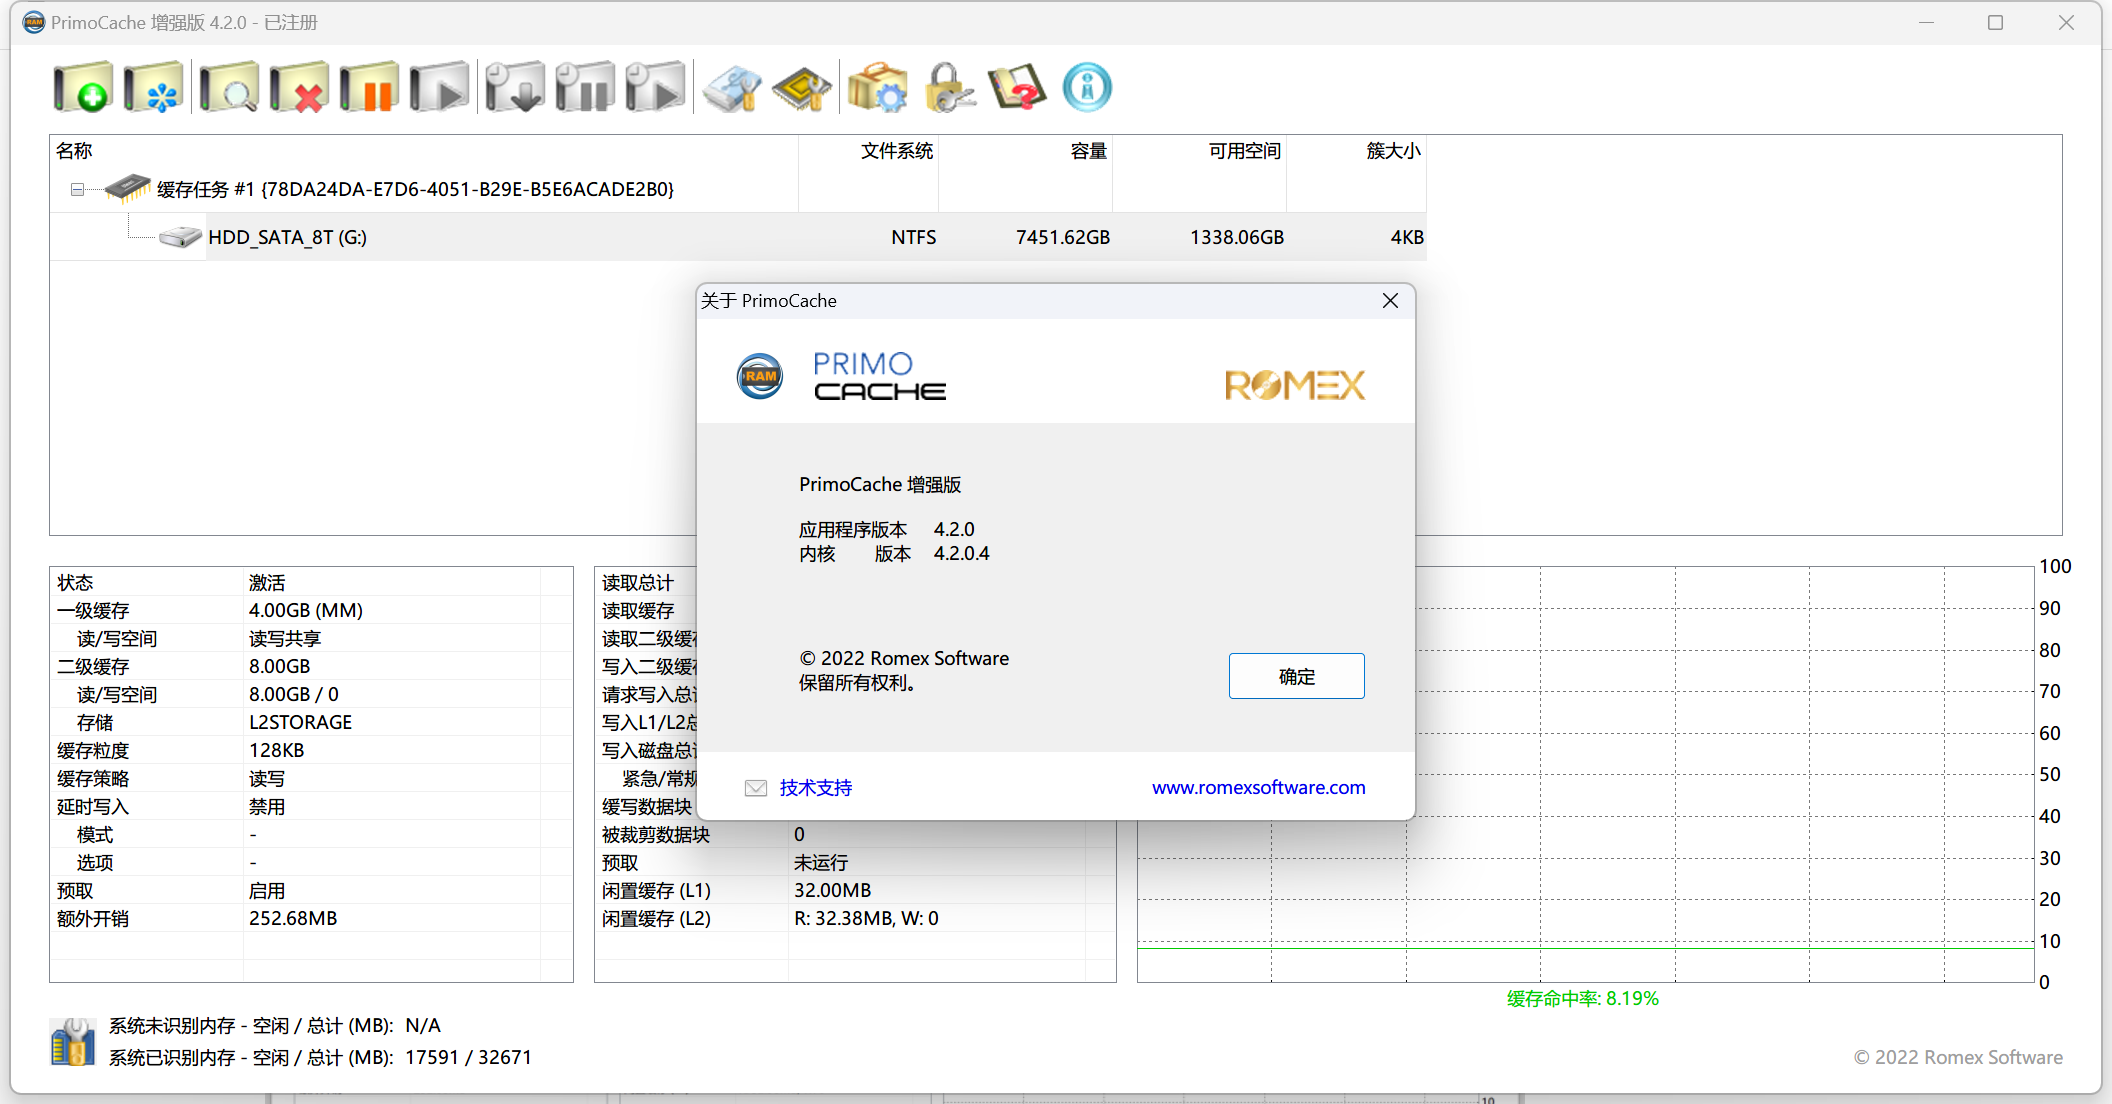This screenshot has width=2112, height=1104.
Task: Click the 未运行 prefetch status value
Action: point(821,862)
